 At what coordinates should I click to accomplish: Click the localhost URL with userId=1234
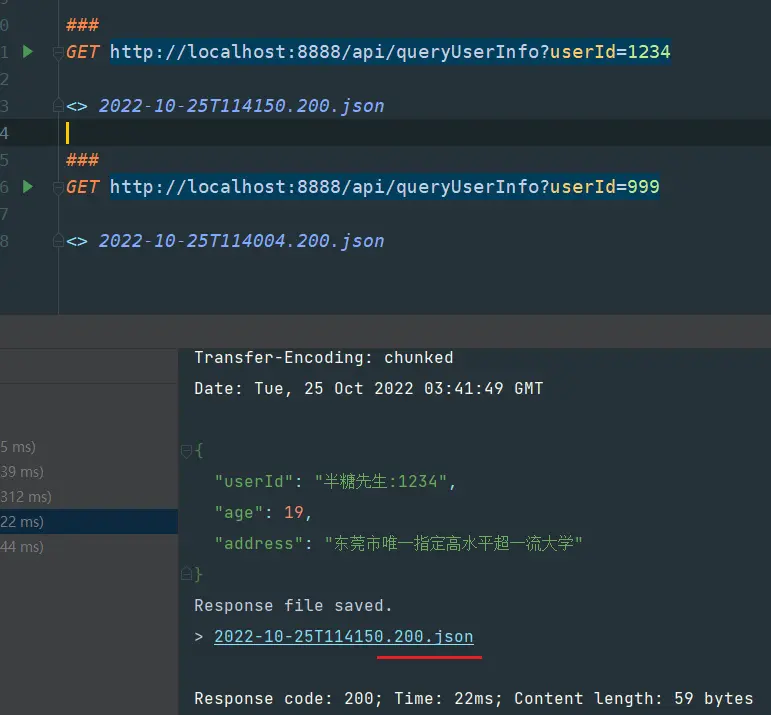coord(390,52)
